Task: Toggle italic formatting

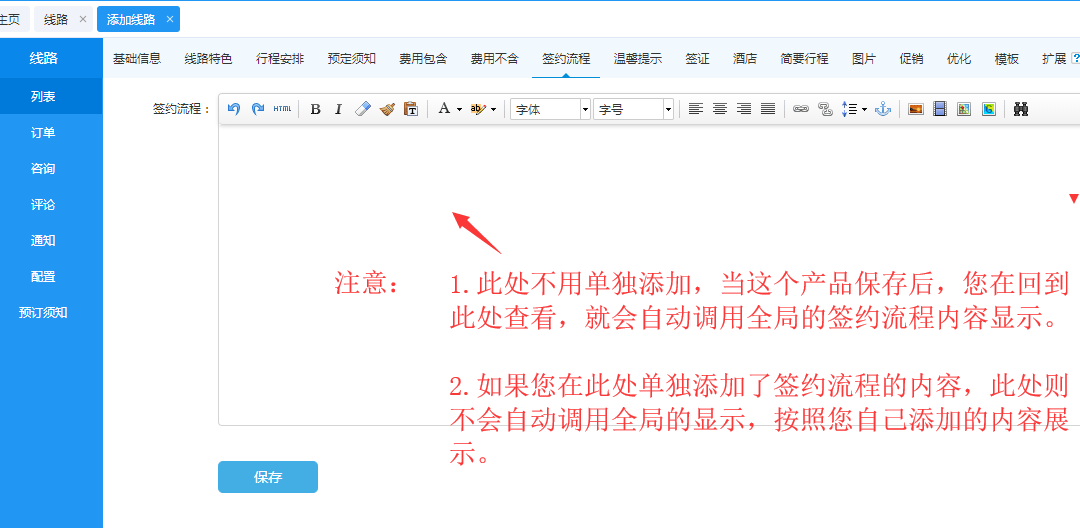Action: [x=338, y=109]
